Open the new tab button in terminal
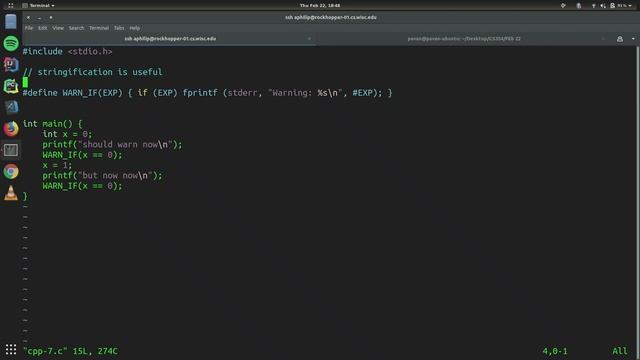Screen dimensions: 640x360 pyautogui.click(x=620, y=39)
